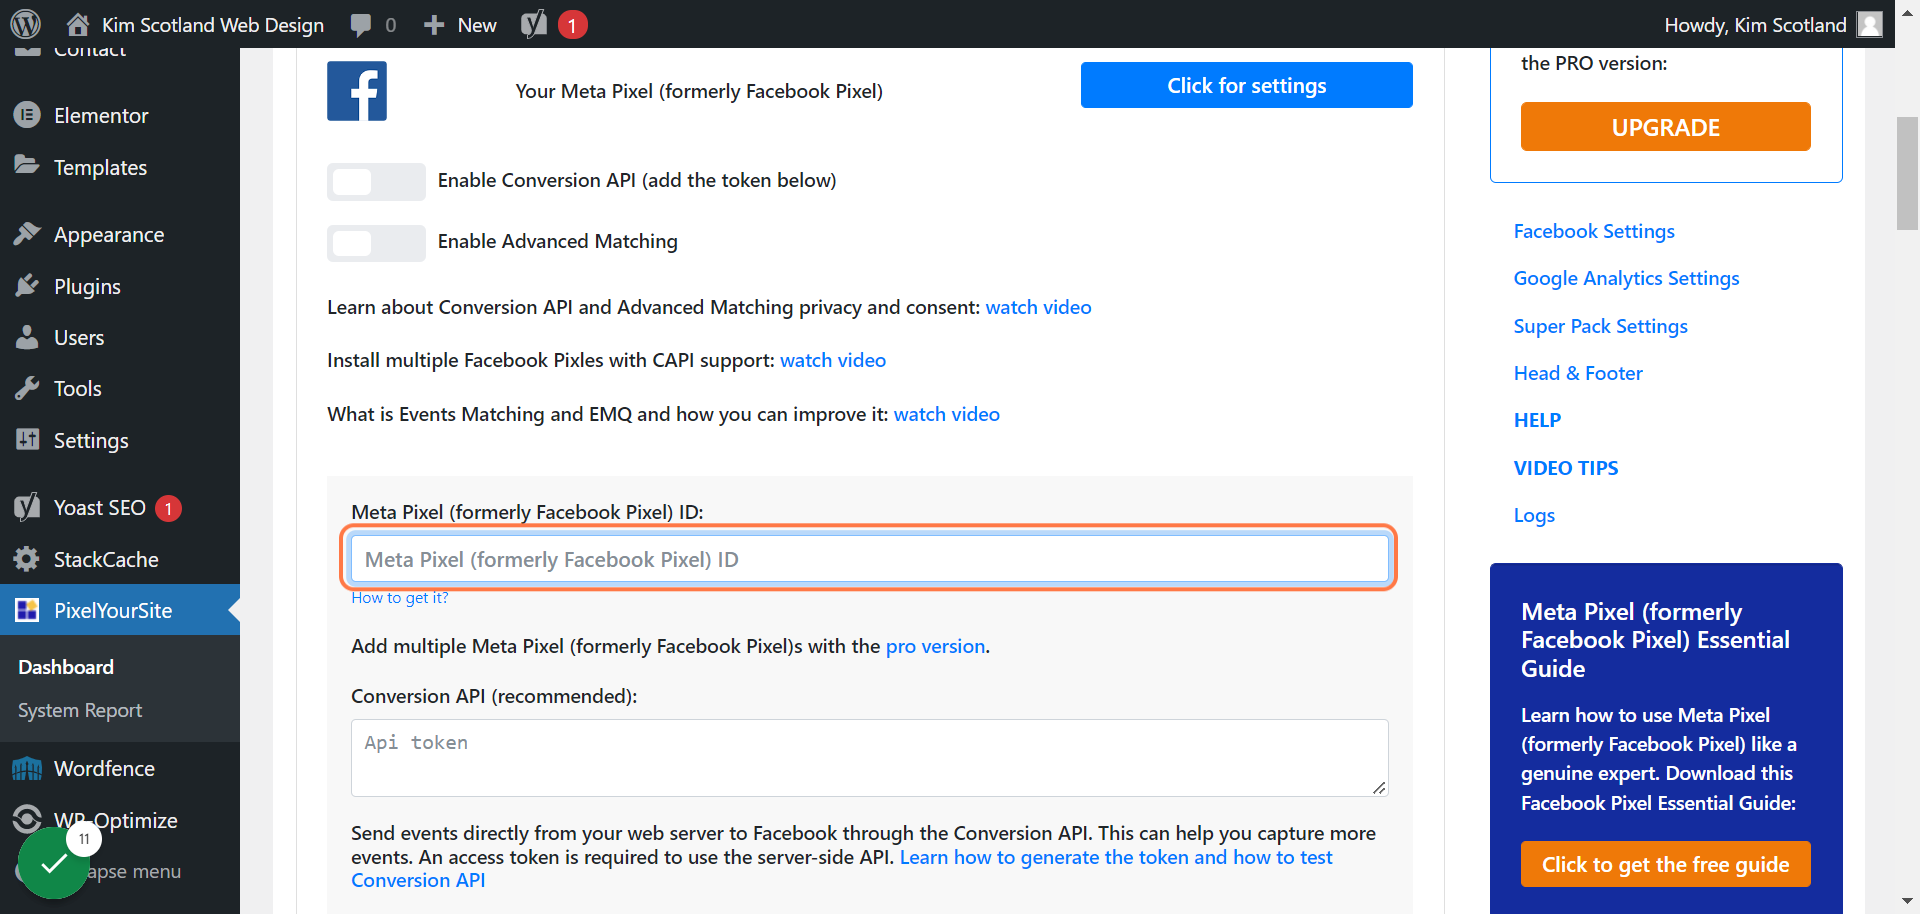
Task: Click the Tools wrench icon
Action: pyautogui.click(x=27, y=388)
